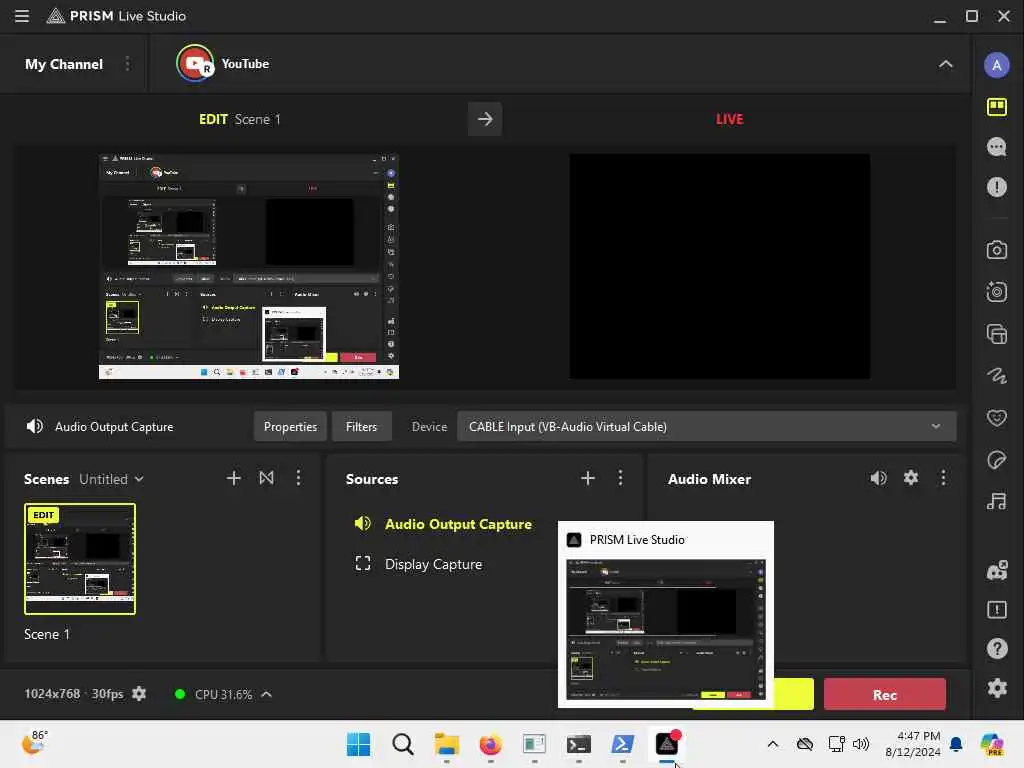
Task: Open the notice board icon
Action: (x=996, y=610)
